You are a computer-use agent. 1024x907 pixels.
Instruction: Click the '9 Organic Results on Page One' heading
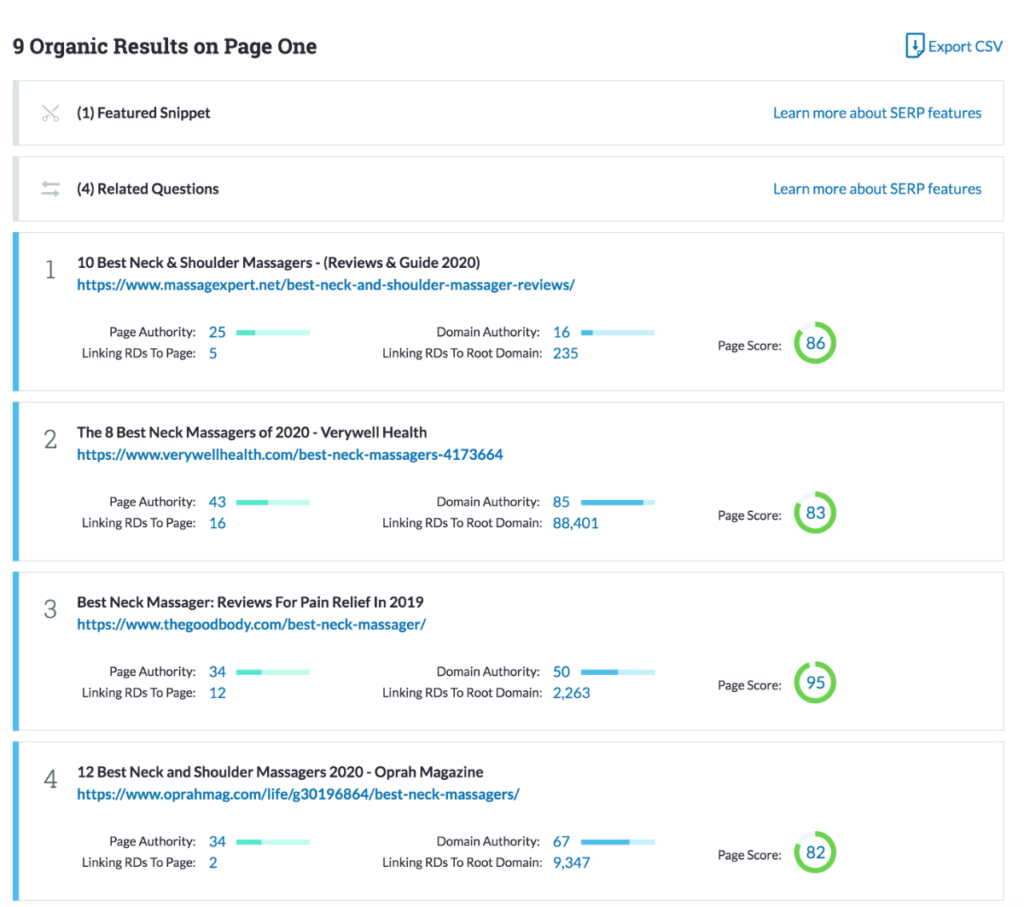(x=165, y=46)
